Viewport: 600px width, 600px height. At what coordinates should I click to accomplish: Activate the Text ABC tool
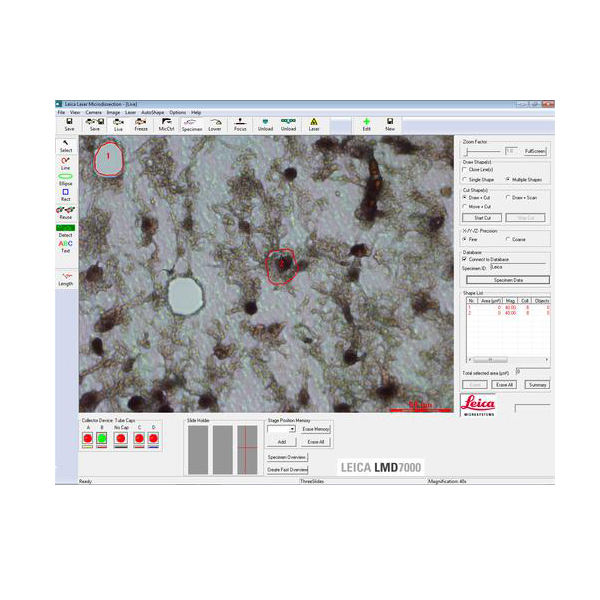click(x=65, y=245)
